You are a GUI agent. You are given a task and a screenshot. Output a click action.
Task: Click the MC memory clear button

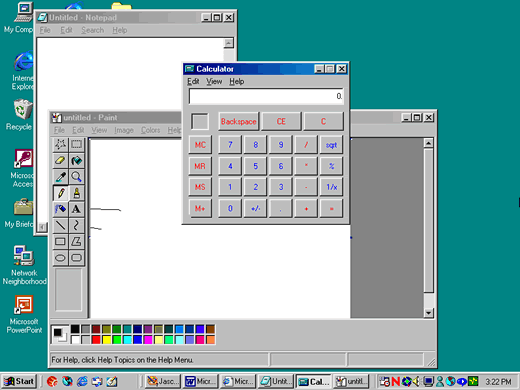tap(200, 145)
